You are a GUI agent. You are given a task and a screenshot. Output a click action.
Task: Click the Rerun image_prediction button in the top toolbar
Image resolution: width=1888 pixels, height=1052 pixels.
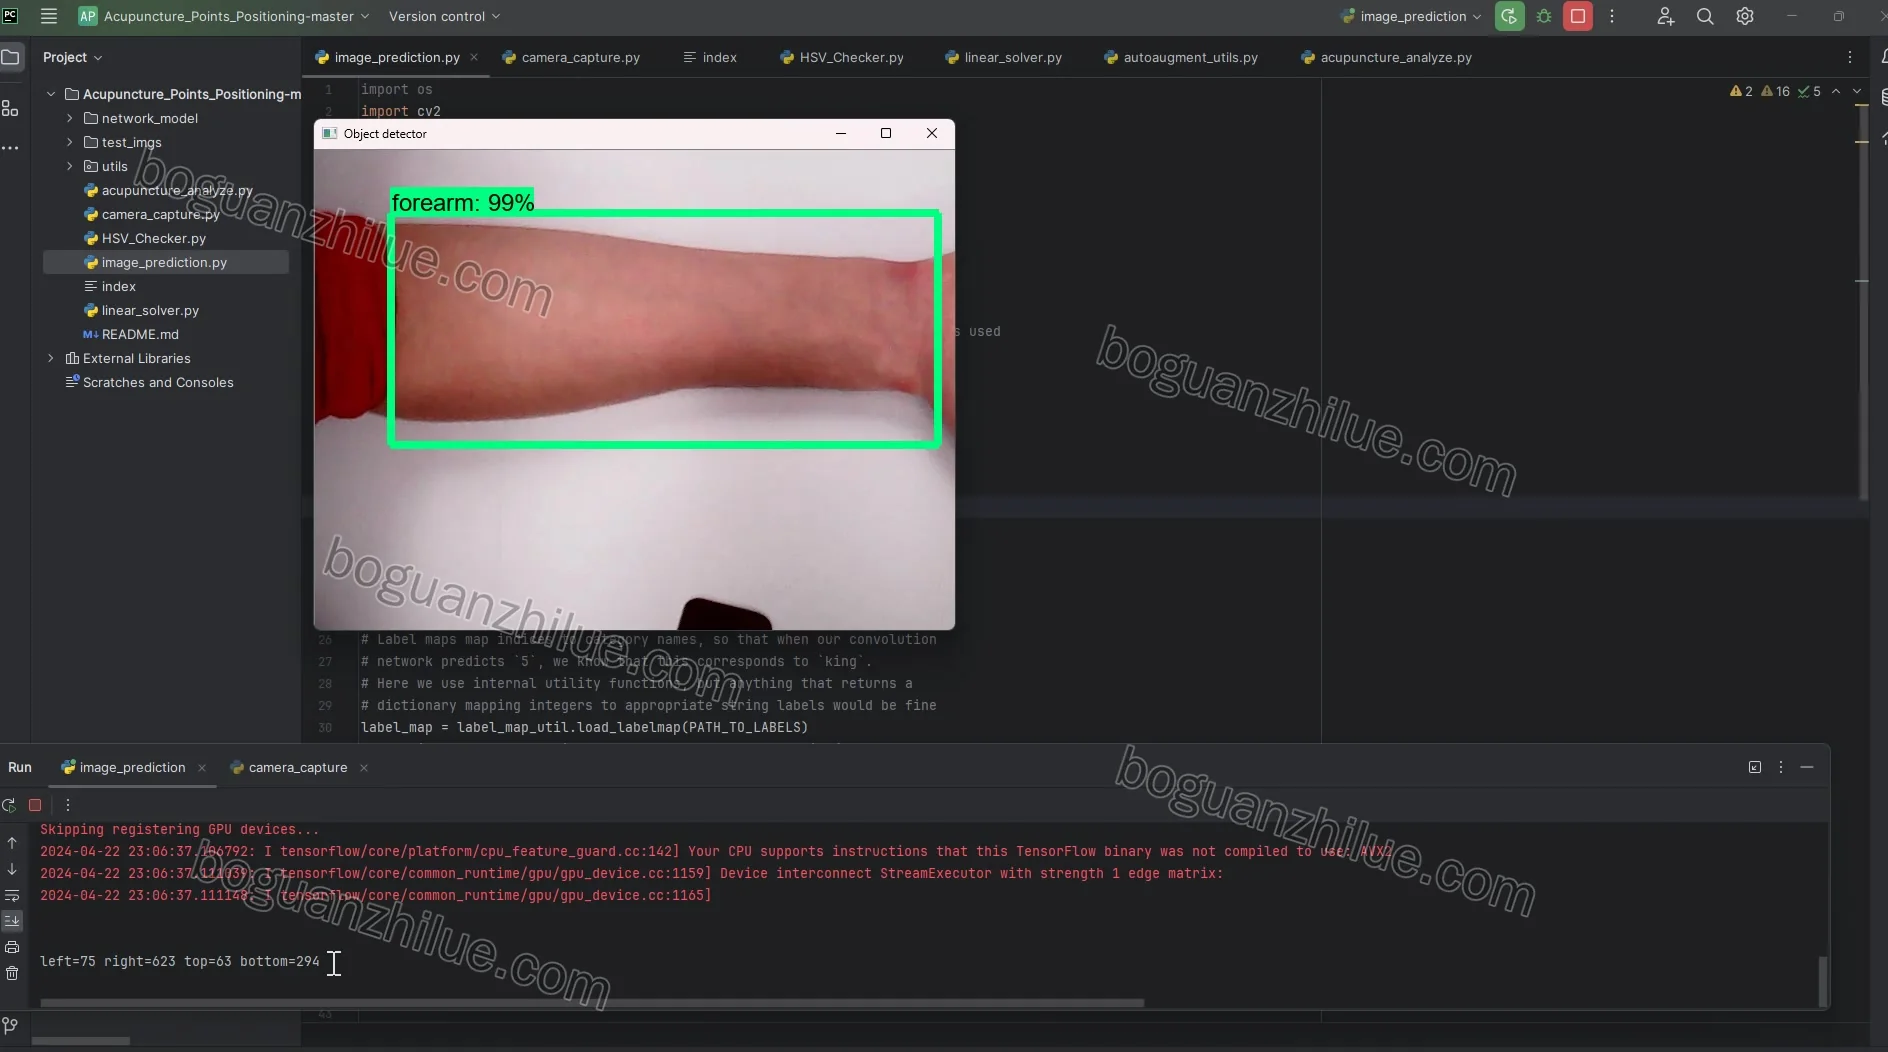point(1509,16)
